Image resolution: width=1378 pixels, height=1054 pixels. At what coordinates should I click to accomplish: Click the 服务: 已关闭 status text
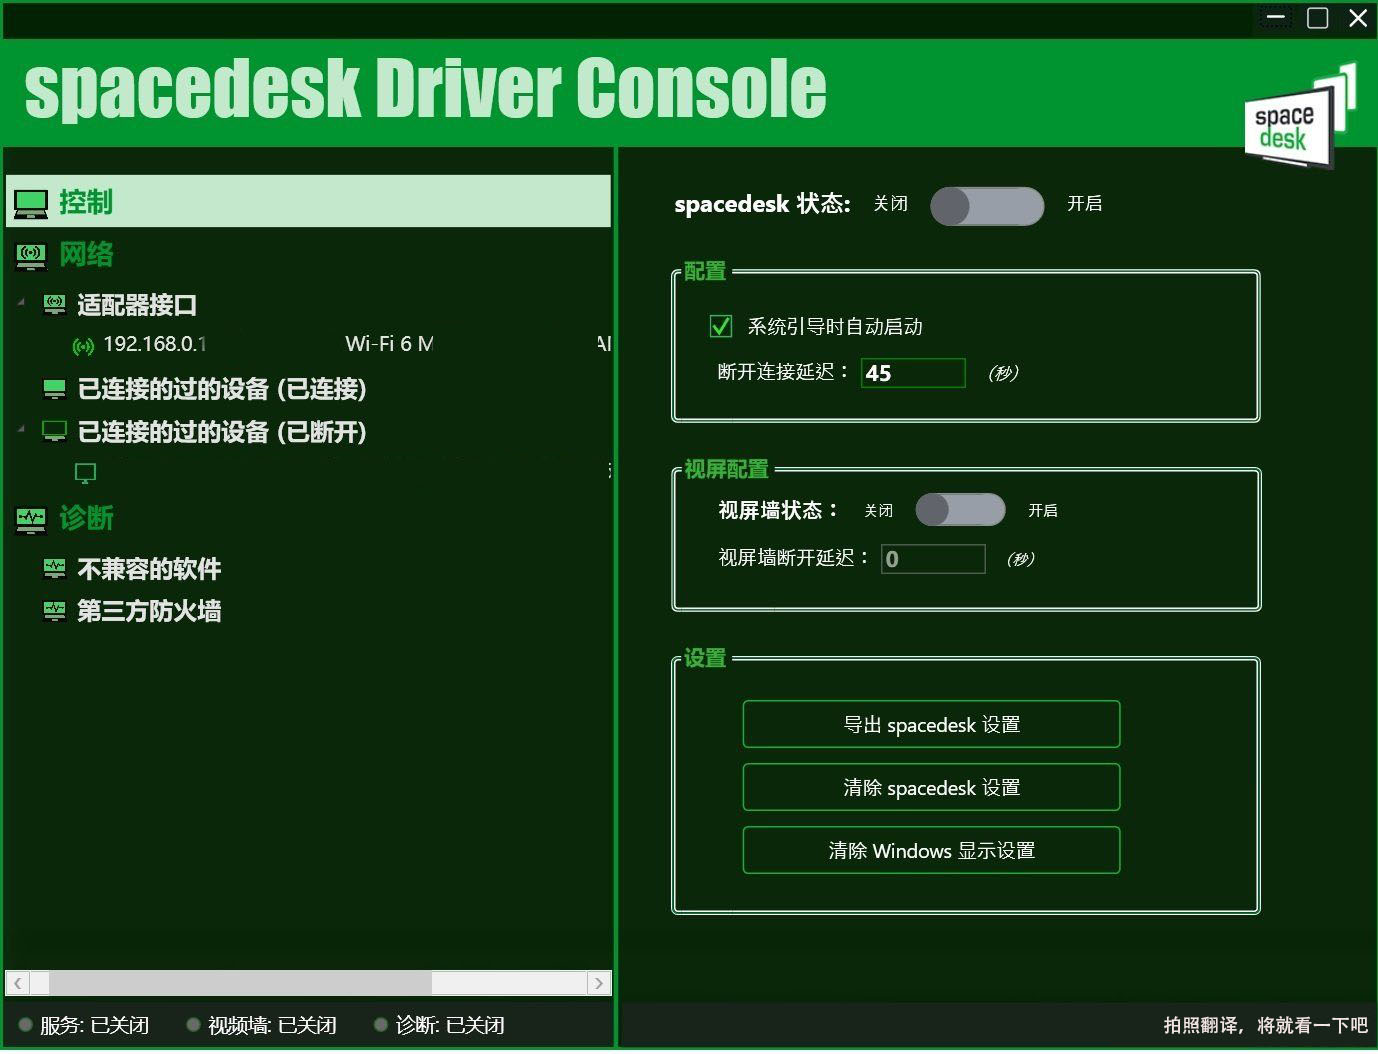pyautogui.click(x=94, y=1025)
